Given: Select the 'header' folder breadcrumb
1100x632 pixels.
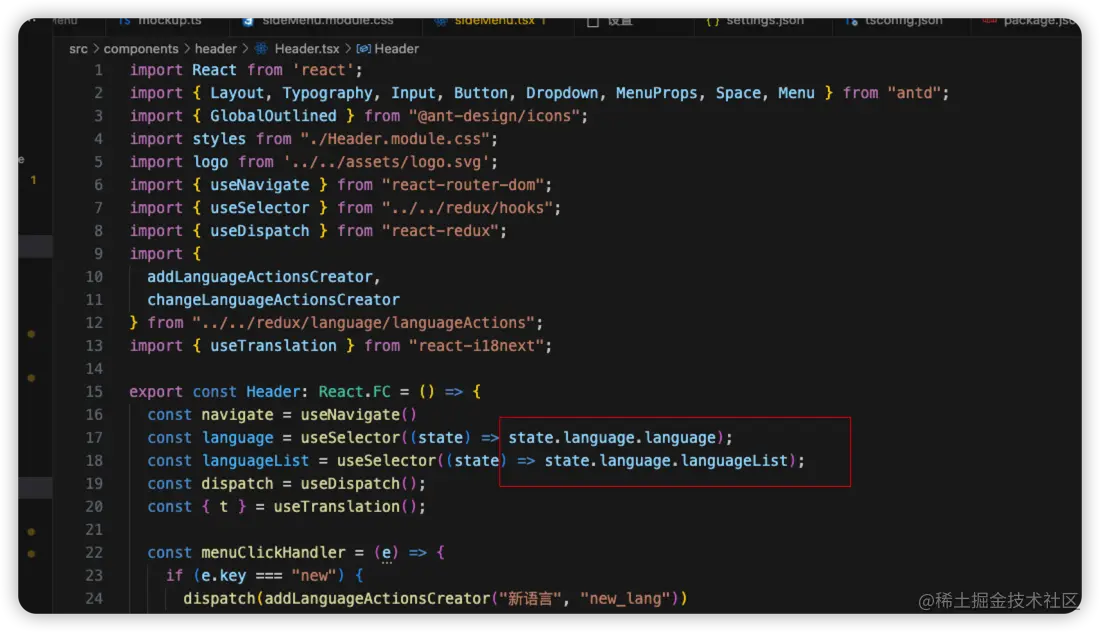Looking at the screenshot, I should click(216, 48).
